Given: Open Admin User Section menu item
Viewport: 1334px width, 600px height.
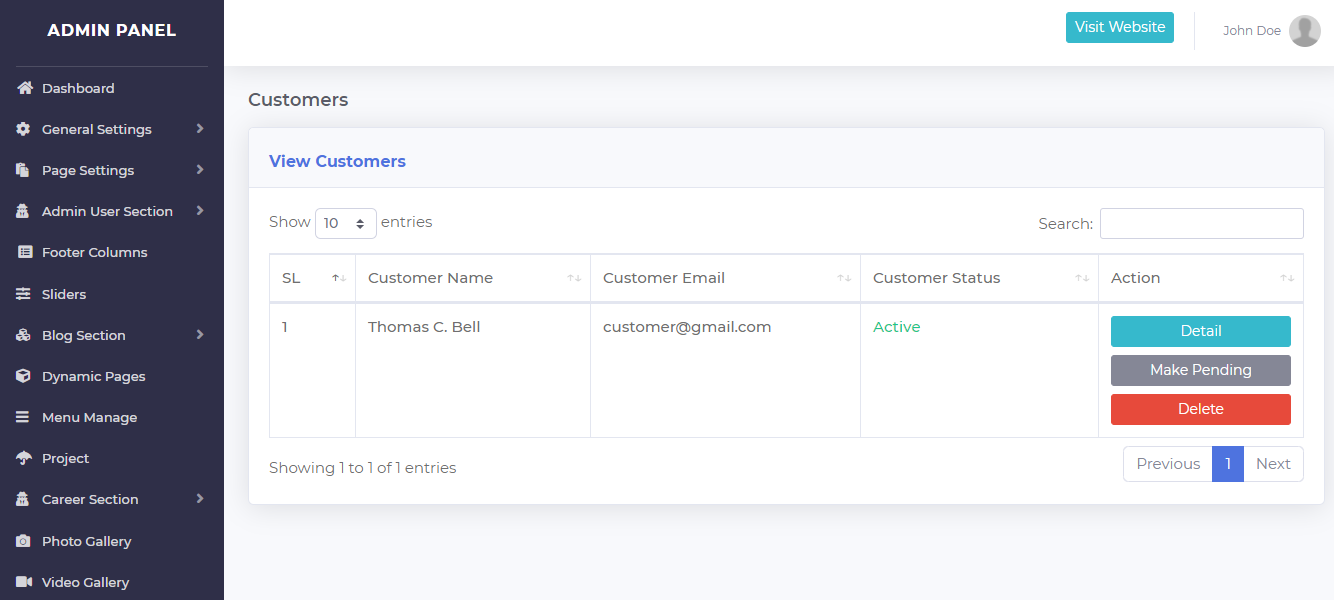Looking at the screenshot, I should (x=107, y=211).
